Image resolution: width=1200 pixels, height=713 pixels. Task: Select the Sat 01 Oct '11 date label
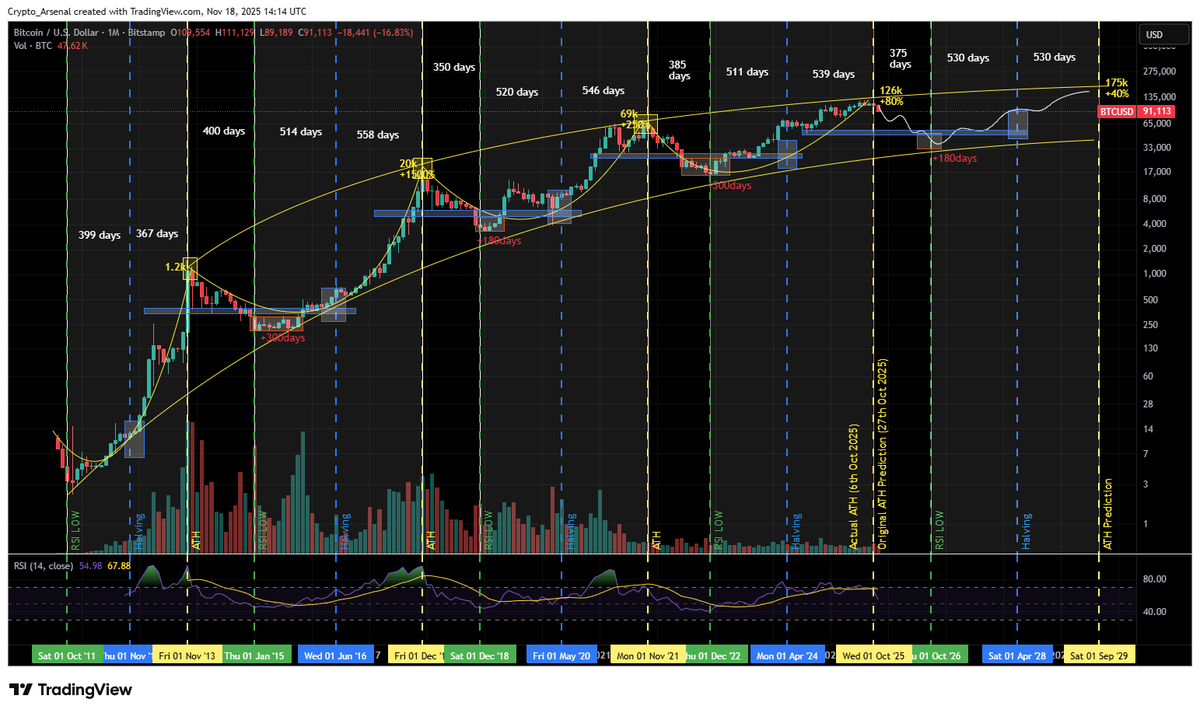[x=68, y=656]
